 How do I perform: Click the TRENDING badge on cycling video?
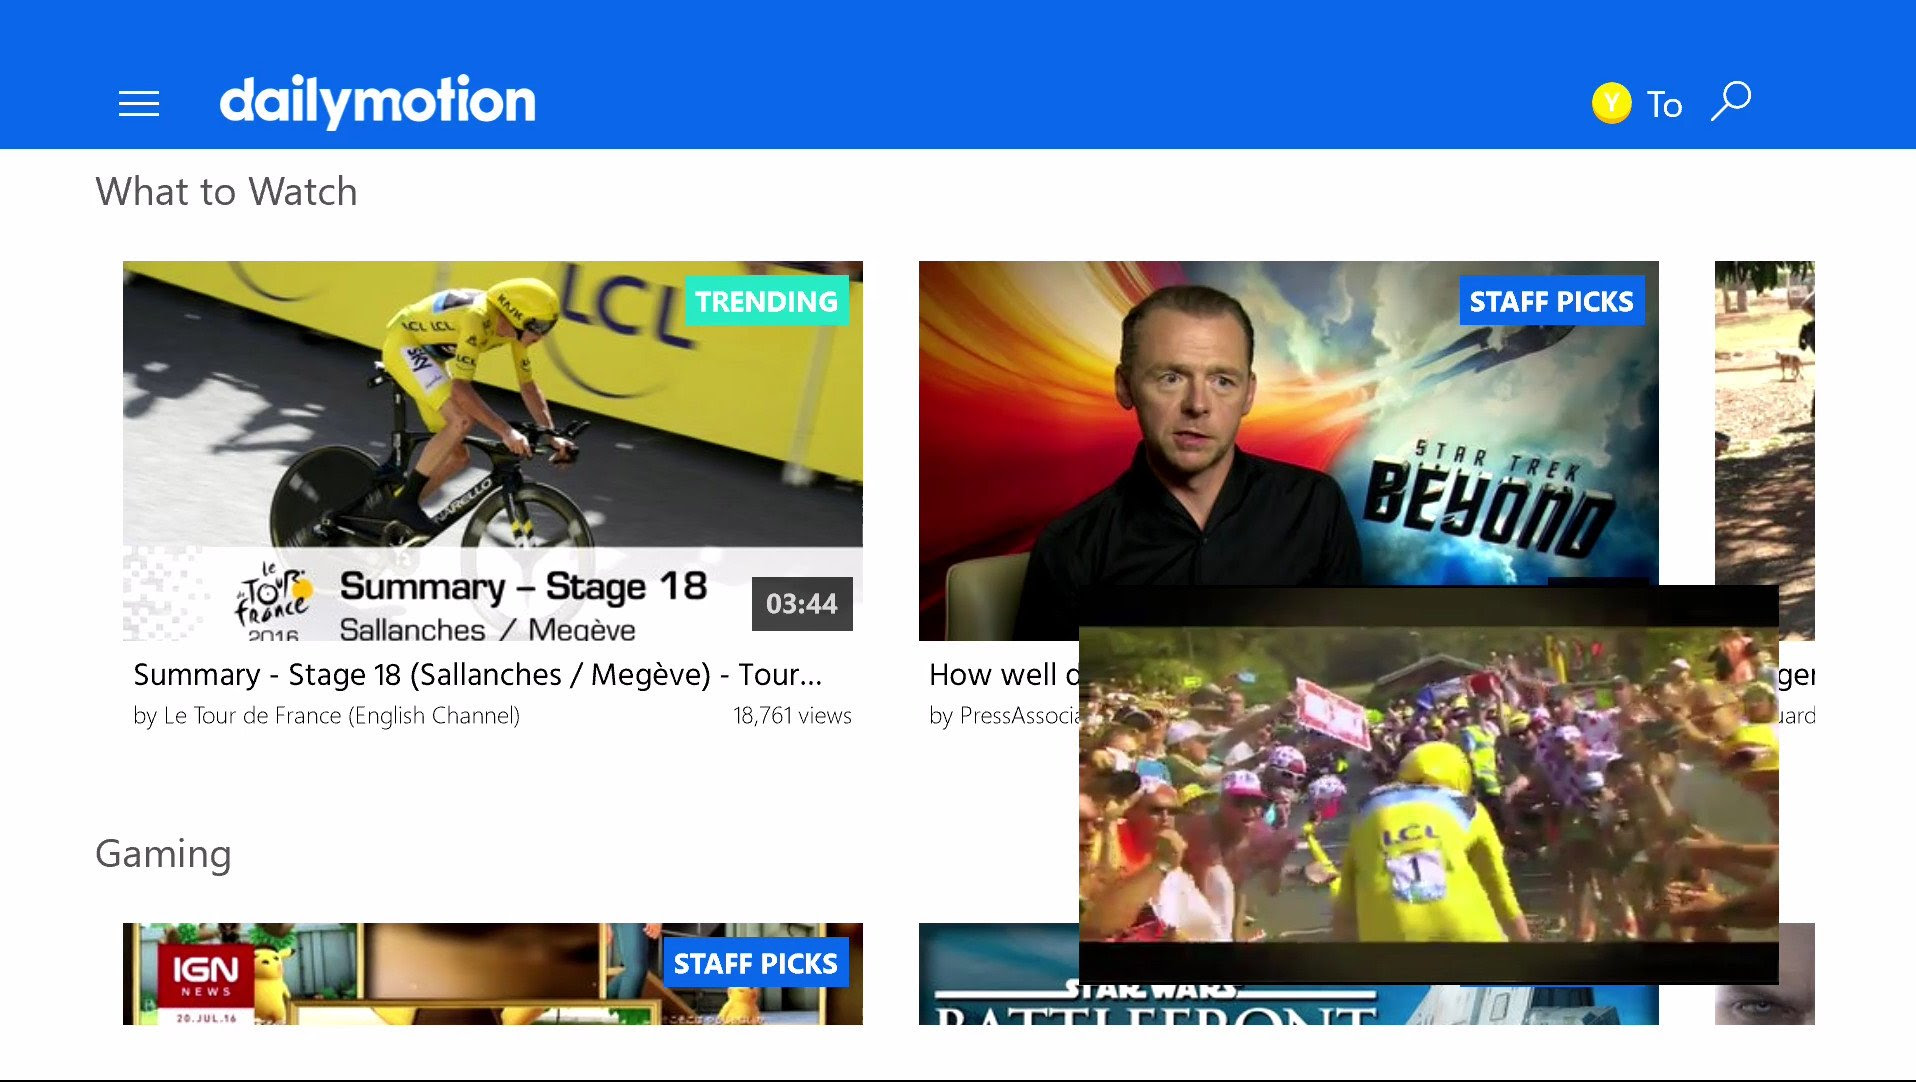tap(766, 301)
